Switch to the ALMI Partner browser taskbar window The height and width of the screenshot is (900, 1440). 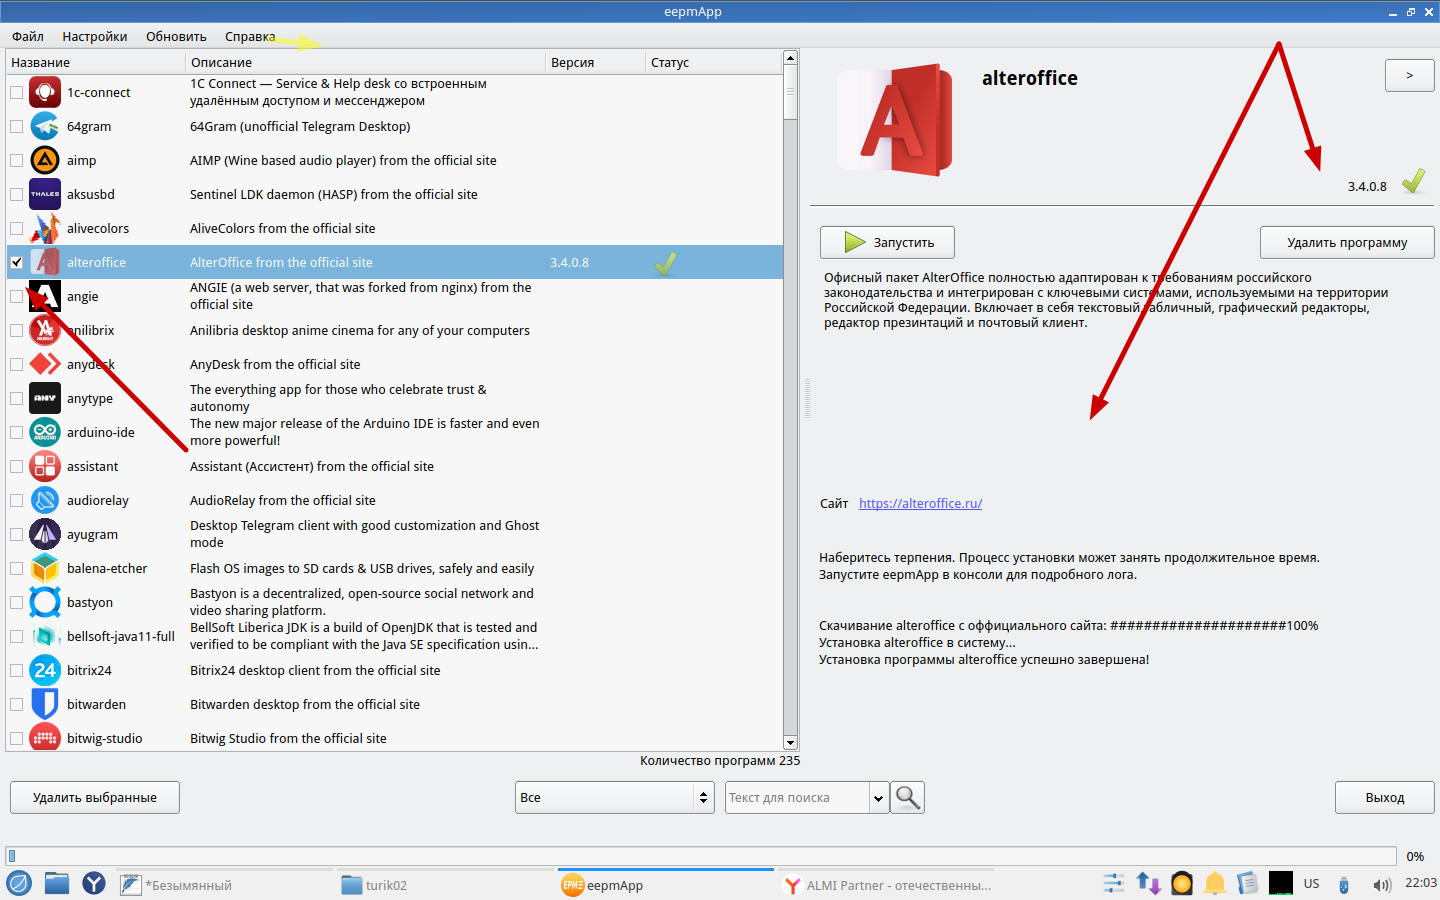888,885
